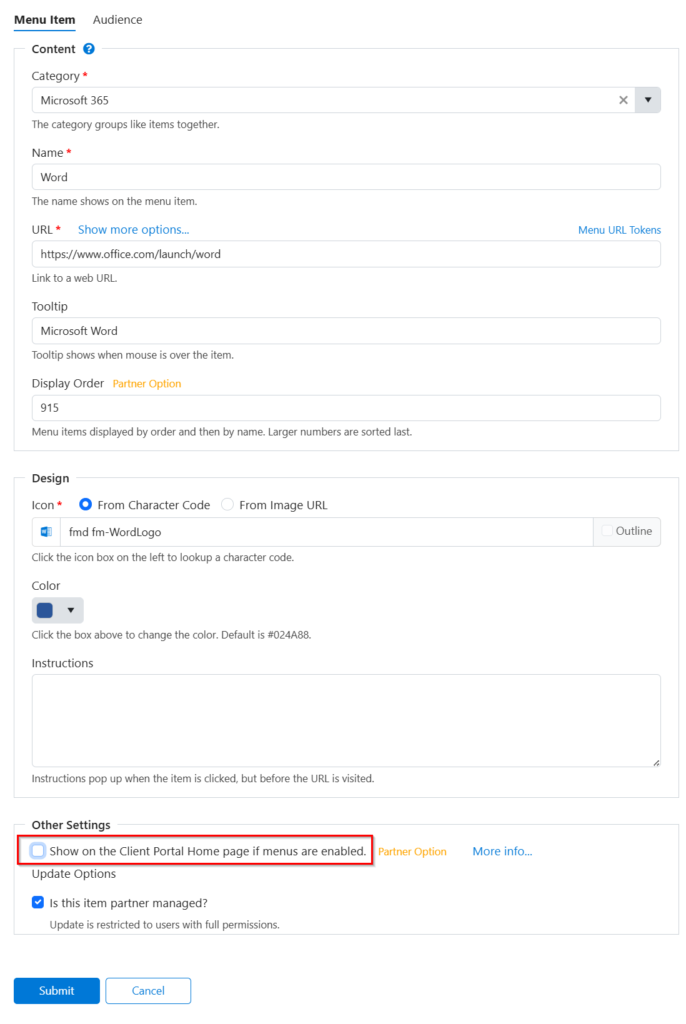Select the Menu Item tab
Image resolution: width=686 pixels, height=1024 pixels.
pyautogui.click(x=44, y=20)
